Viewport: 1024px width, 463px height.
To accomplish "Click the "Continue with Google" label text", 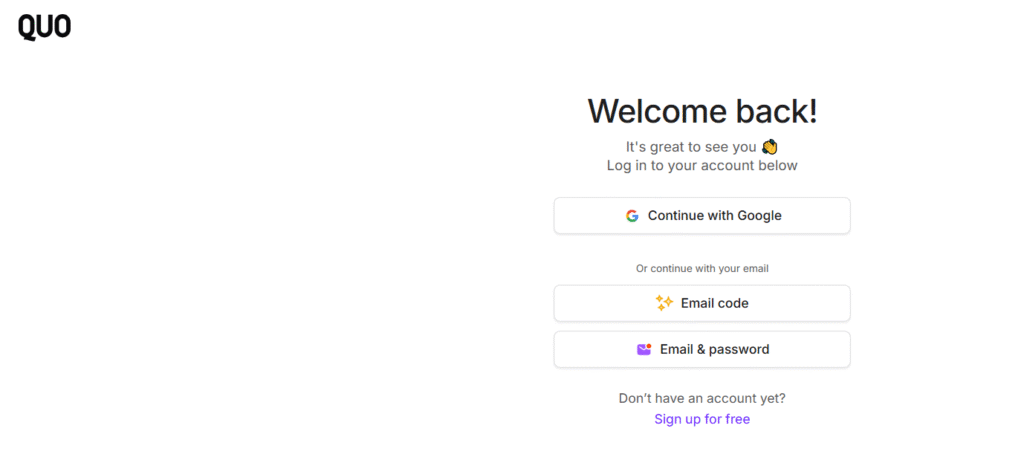I will coord(715,216).
